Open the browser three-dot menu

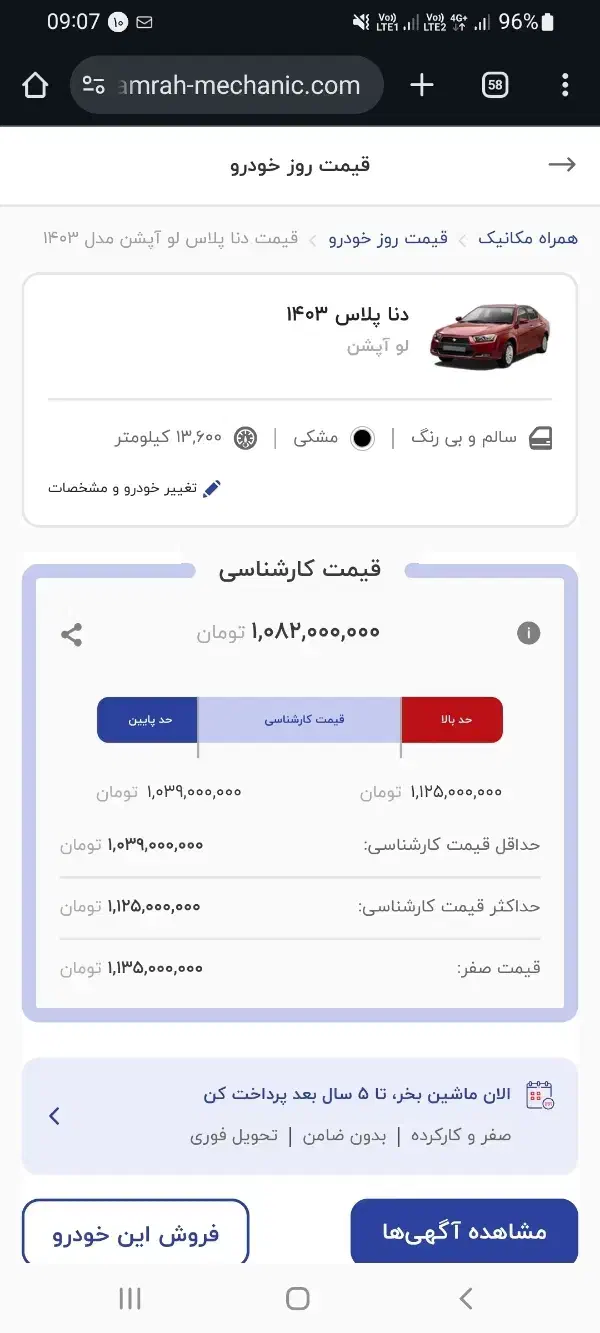[567, 85]
